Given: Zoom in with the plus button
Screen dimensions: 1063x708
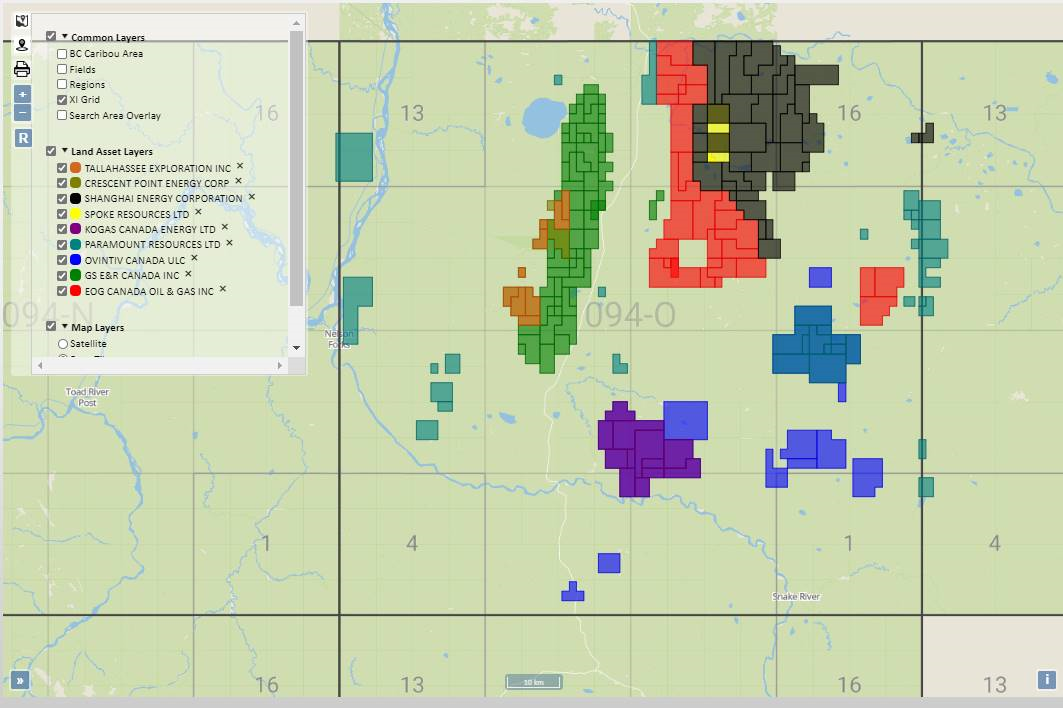Looking at the screenshot, I should coord(23,94).
